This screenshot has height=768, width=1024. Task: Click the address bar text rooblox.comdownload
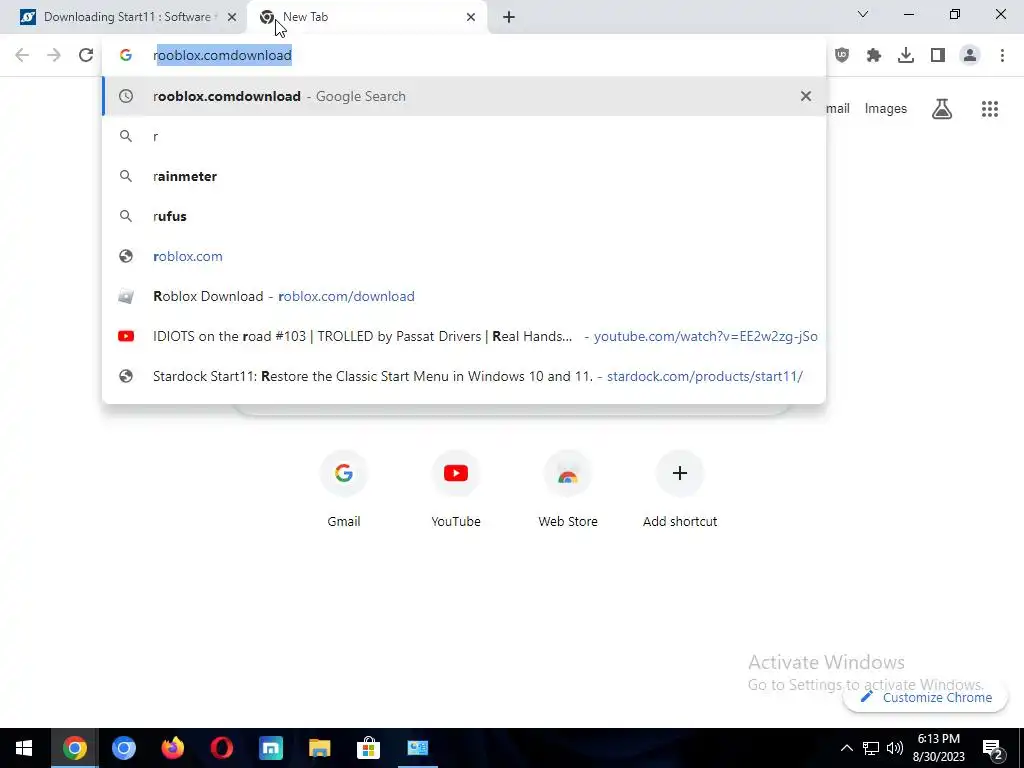click(222, 56)
